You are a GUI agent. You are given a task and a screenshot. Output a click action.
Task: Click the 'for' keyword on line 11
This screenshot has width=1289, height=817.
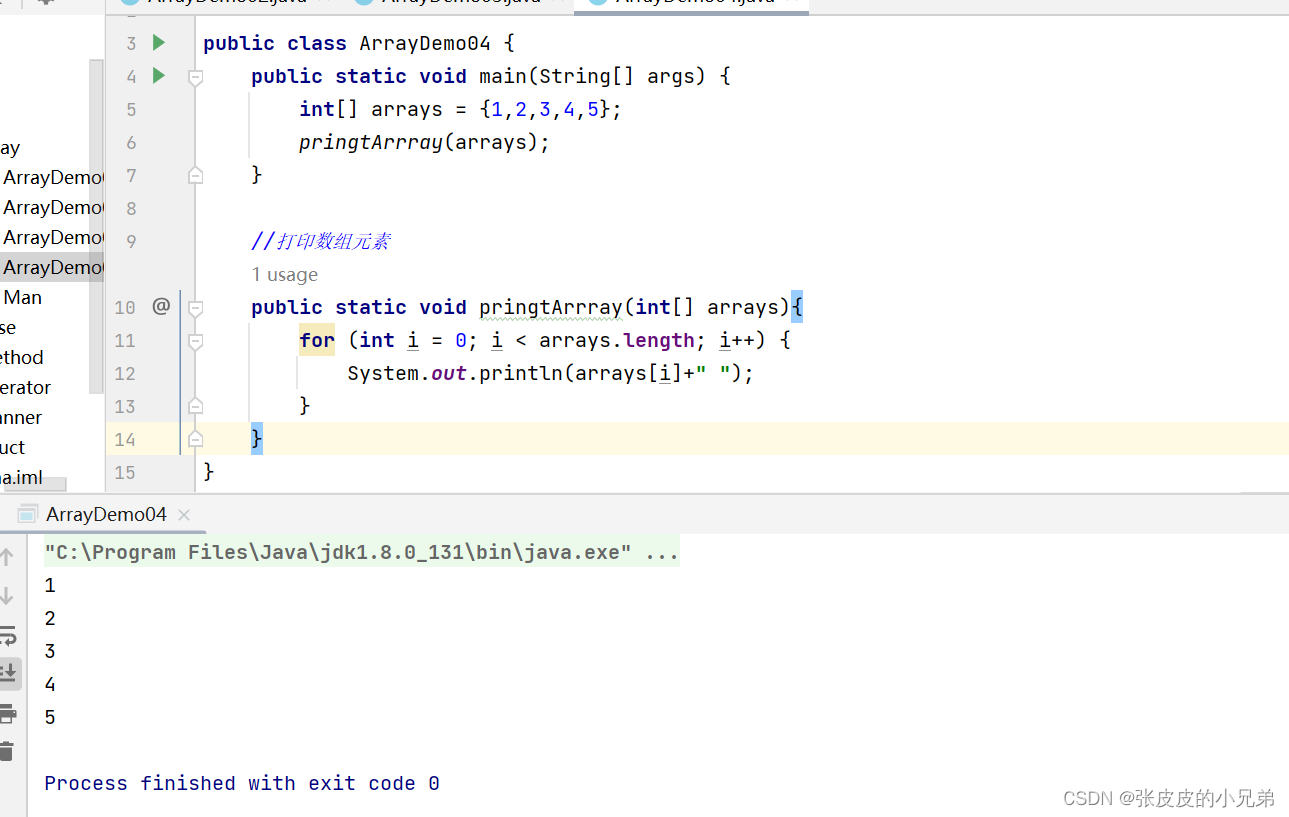click(317, 340)
